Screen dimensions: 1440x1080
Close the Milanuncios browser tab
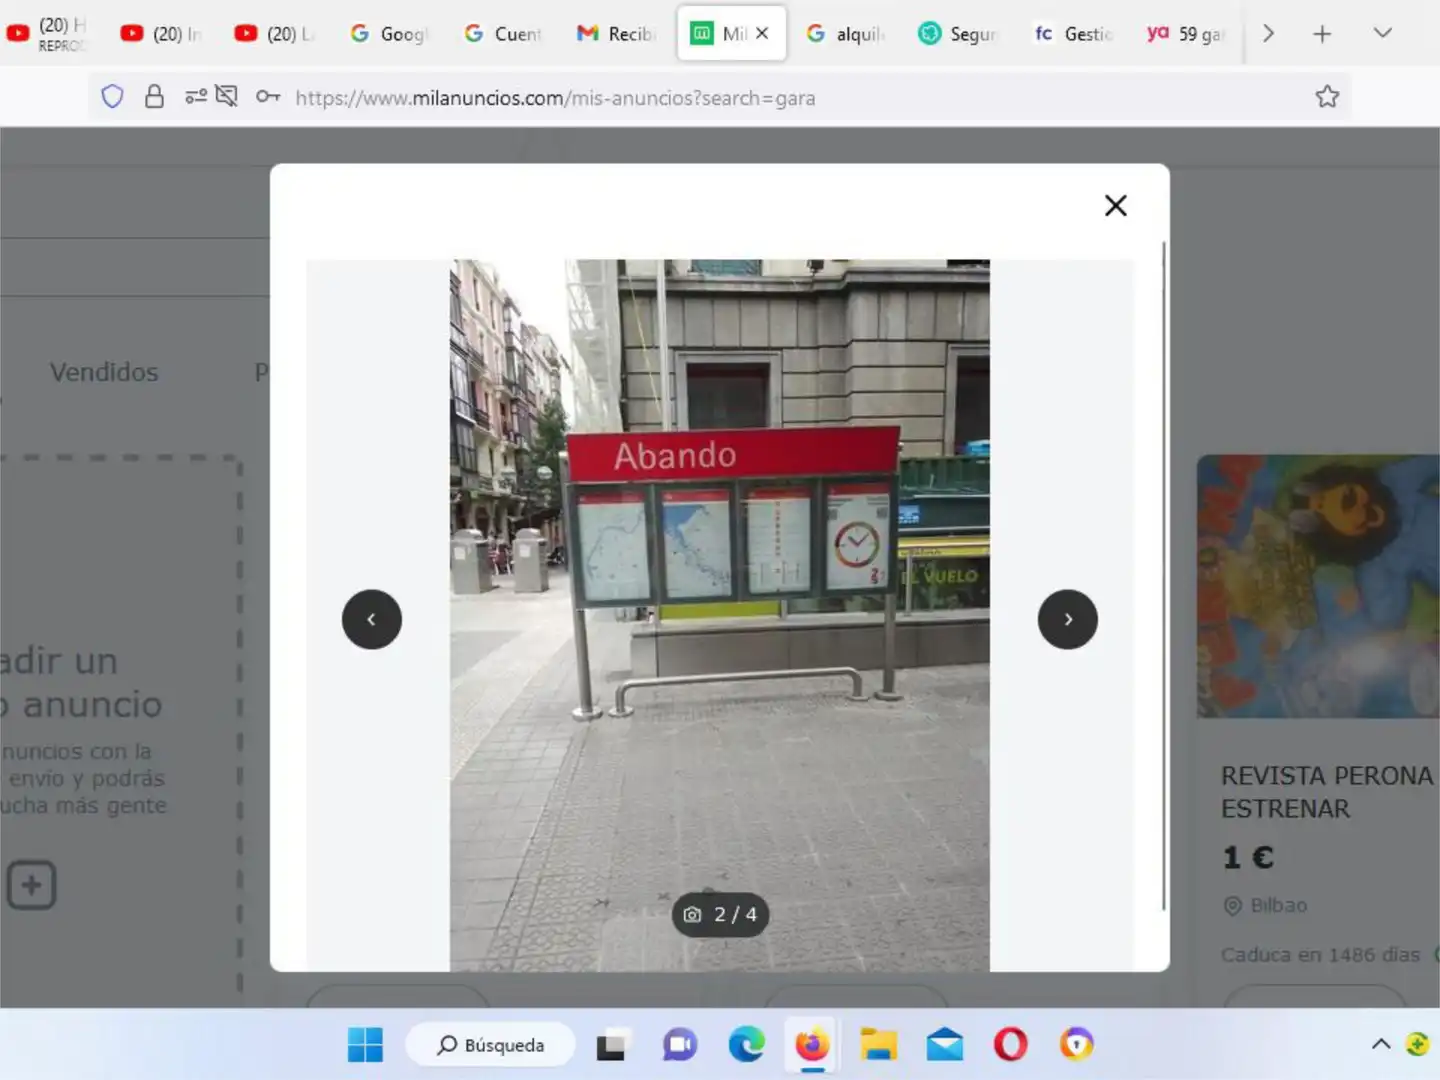[762, 33]
